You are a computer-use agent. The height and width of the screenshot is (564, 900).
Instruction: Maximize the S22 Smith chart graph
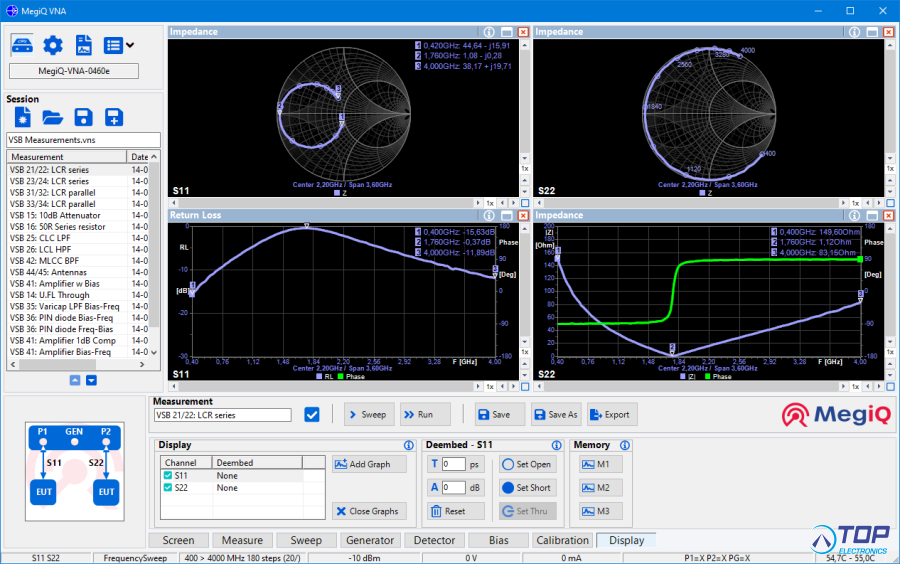[872, 32]
